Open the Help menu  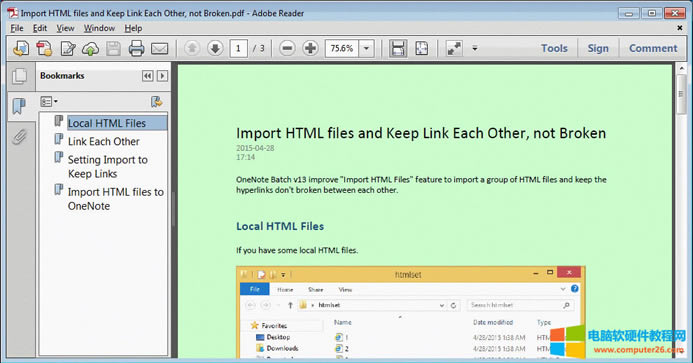(133, 28)
